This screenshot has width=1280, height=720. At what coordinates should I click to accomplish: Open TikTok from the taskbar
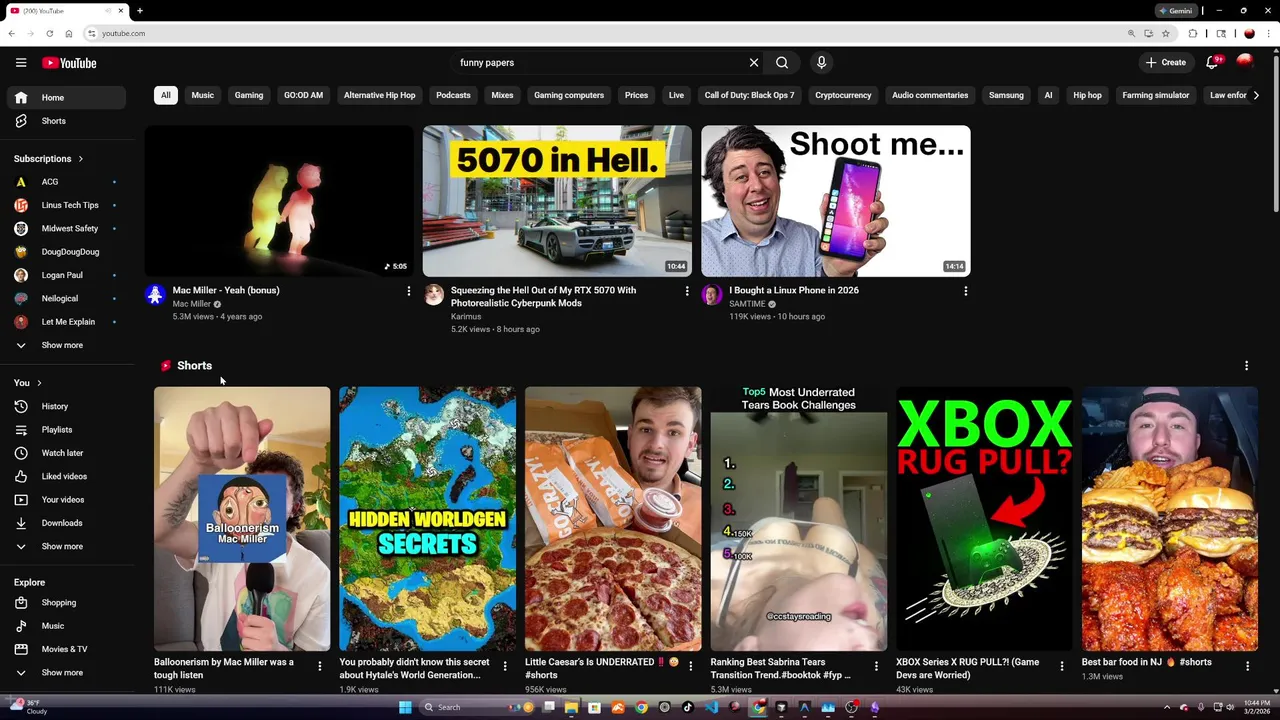point(688,707)
